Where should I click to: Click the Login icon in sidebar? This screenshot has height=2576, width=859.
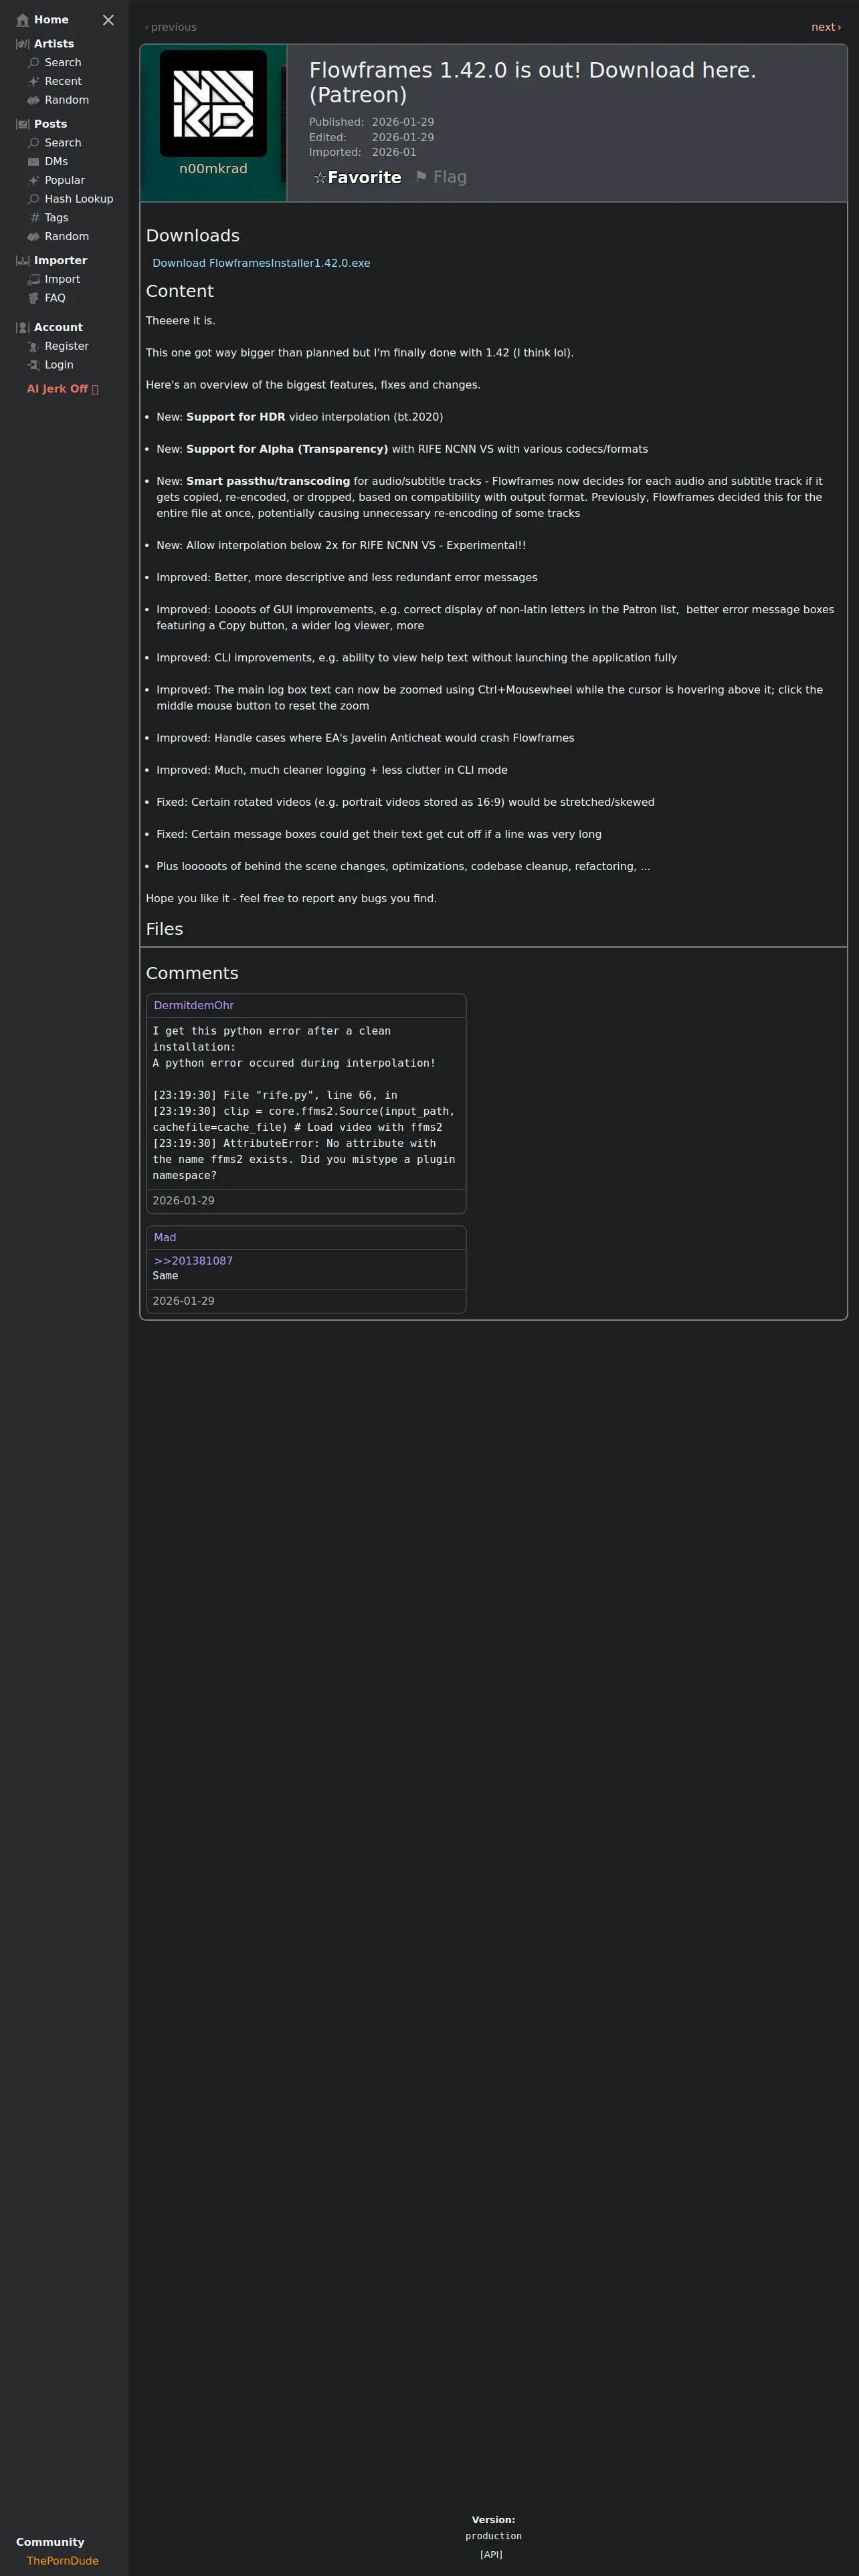coord(34,365)
